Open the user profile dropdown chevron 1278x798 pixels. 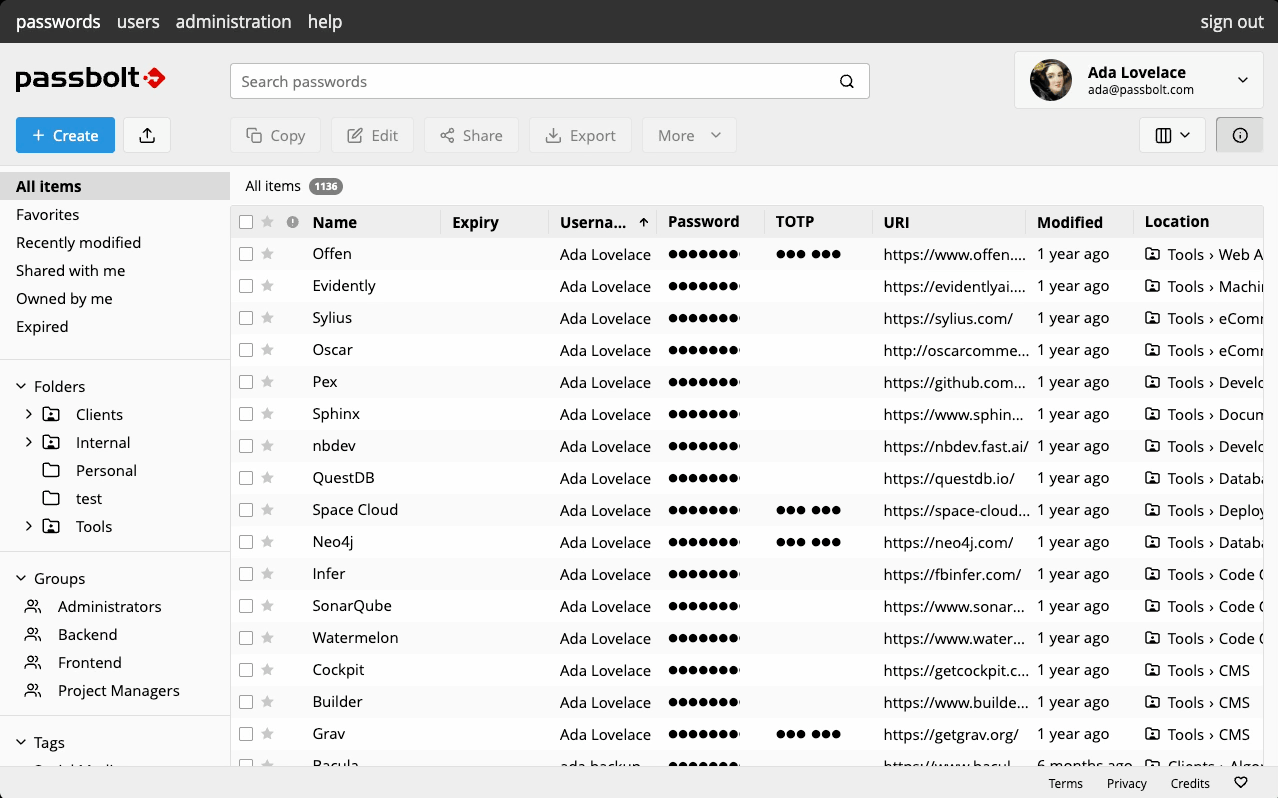point(1243,80)
